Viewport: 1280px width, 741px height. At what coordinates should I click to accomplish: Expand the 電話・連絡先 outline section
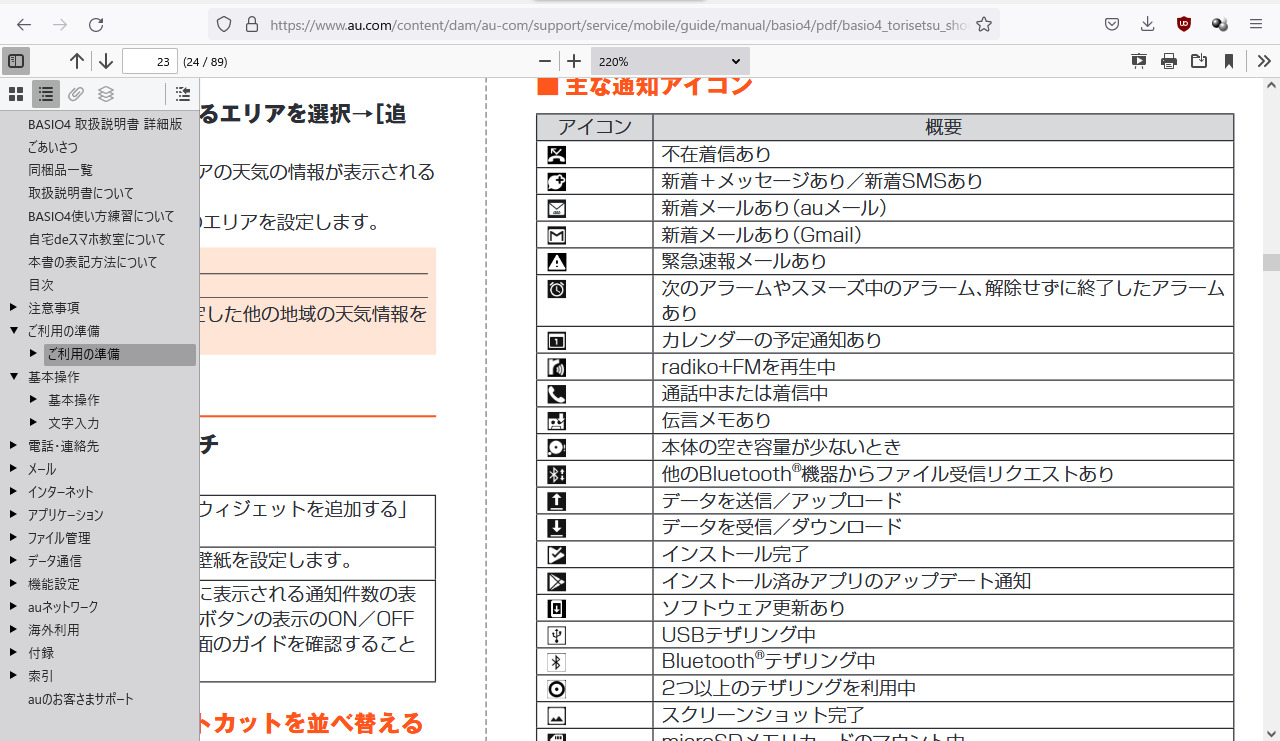[x=14, y=446]
